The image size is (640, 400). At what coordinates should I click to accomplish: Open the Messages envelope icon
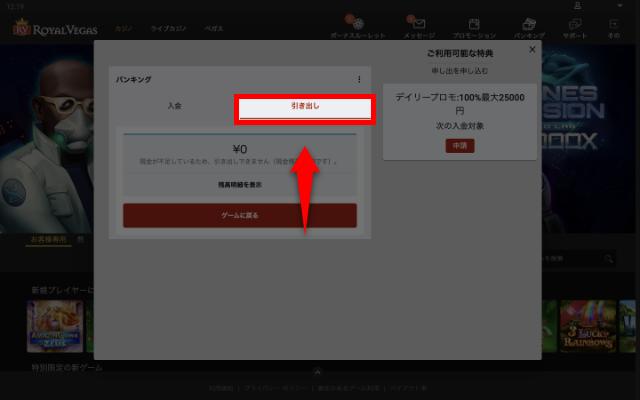(418, 26)
